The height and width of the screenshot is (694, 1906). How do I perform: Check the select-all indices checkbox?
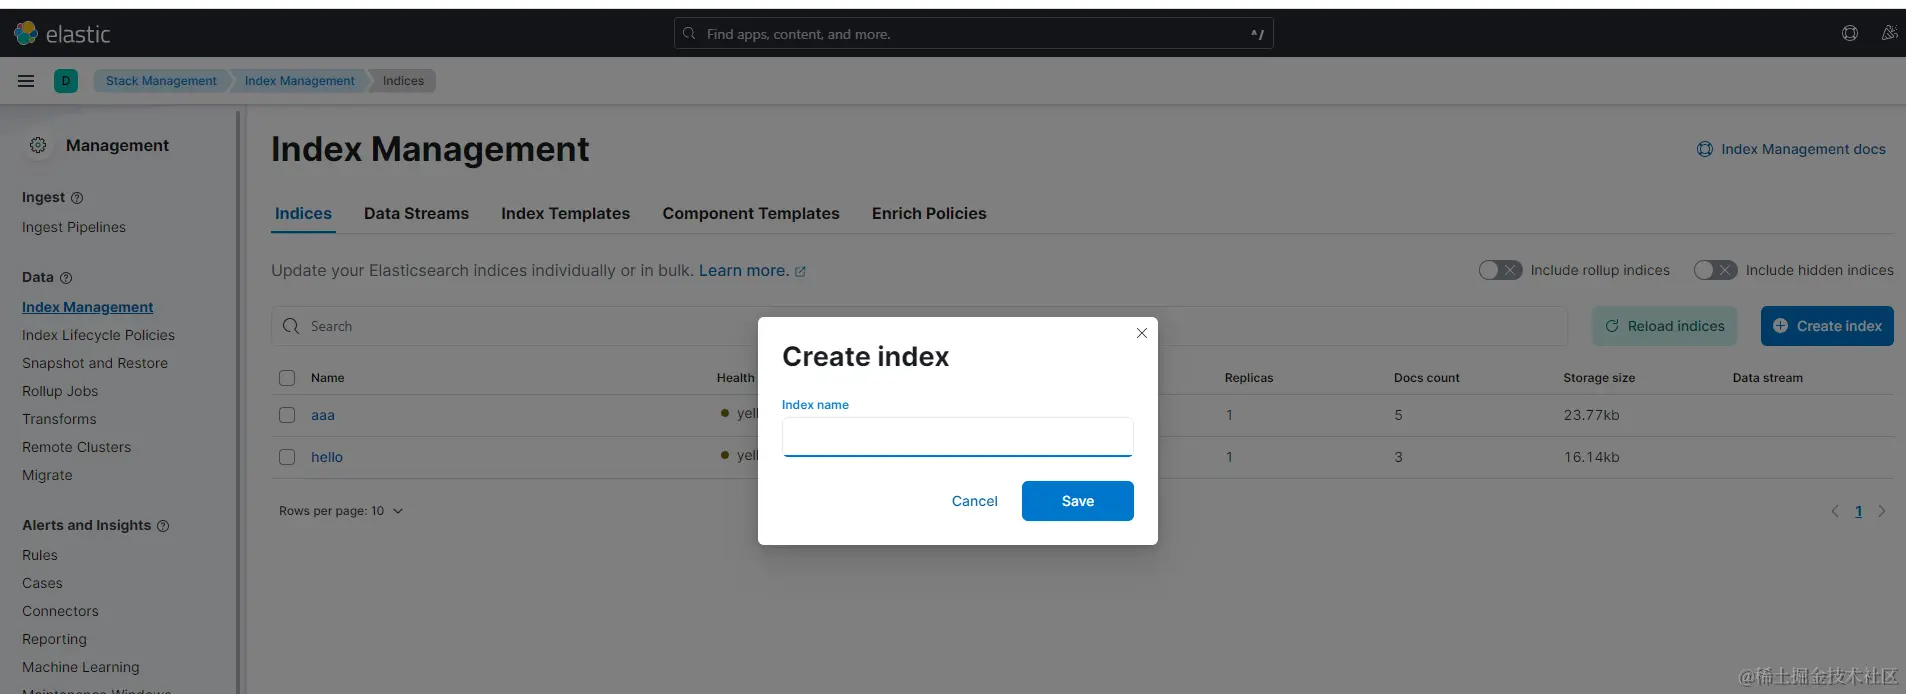click(287, 378)
